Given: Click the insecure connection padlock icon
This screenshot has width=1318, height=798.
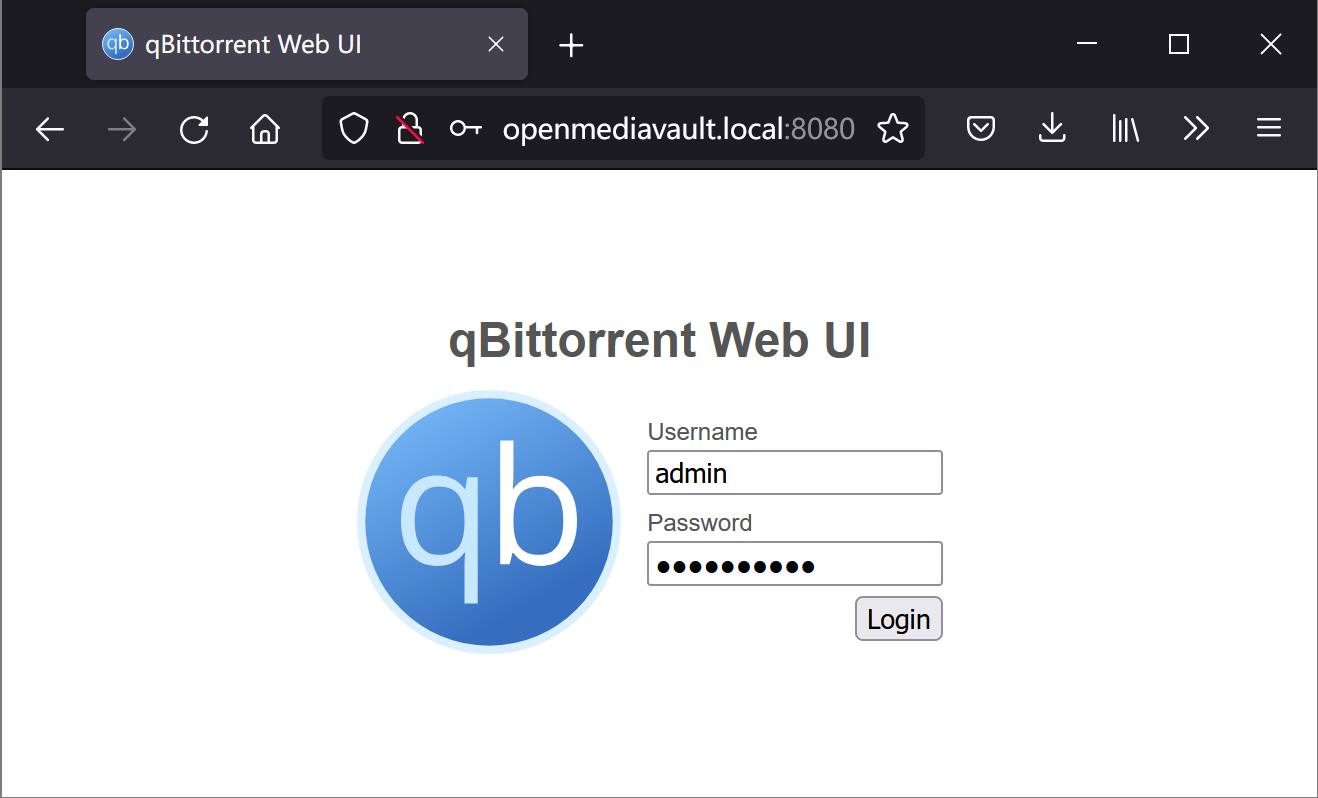Looking at the screenshot, I should pyautogui.click(x=410, y=129).
